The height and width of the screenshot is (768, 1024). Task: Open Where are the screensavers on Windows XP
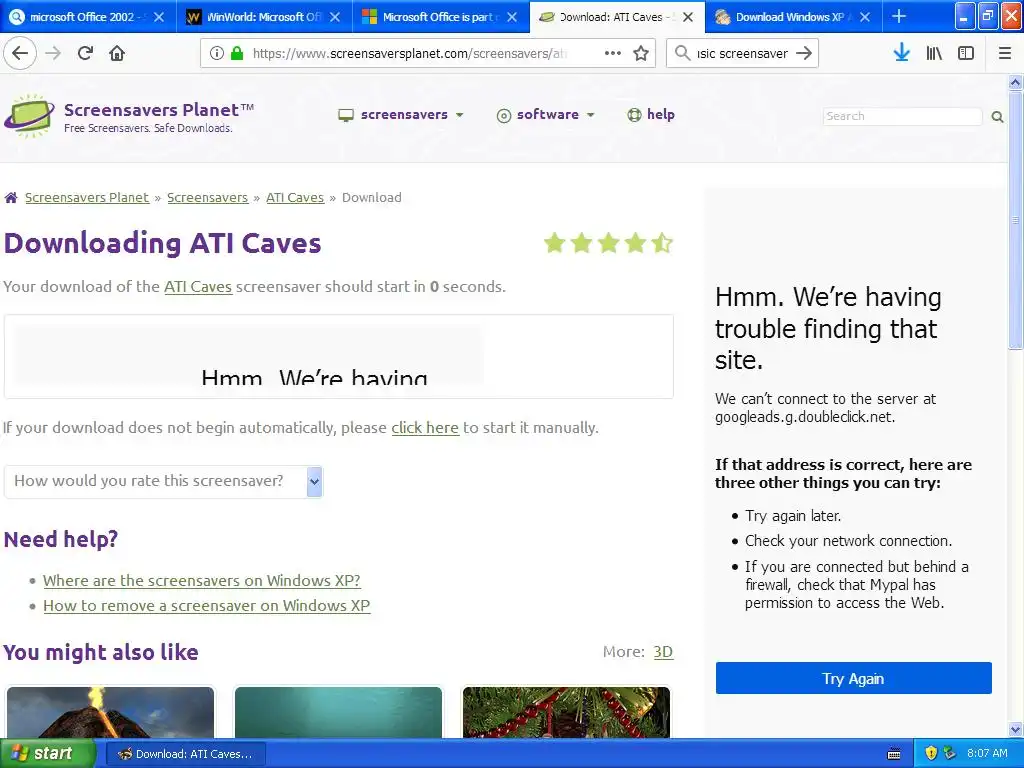click(202, 581)
